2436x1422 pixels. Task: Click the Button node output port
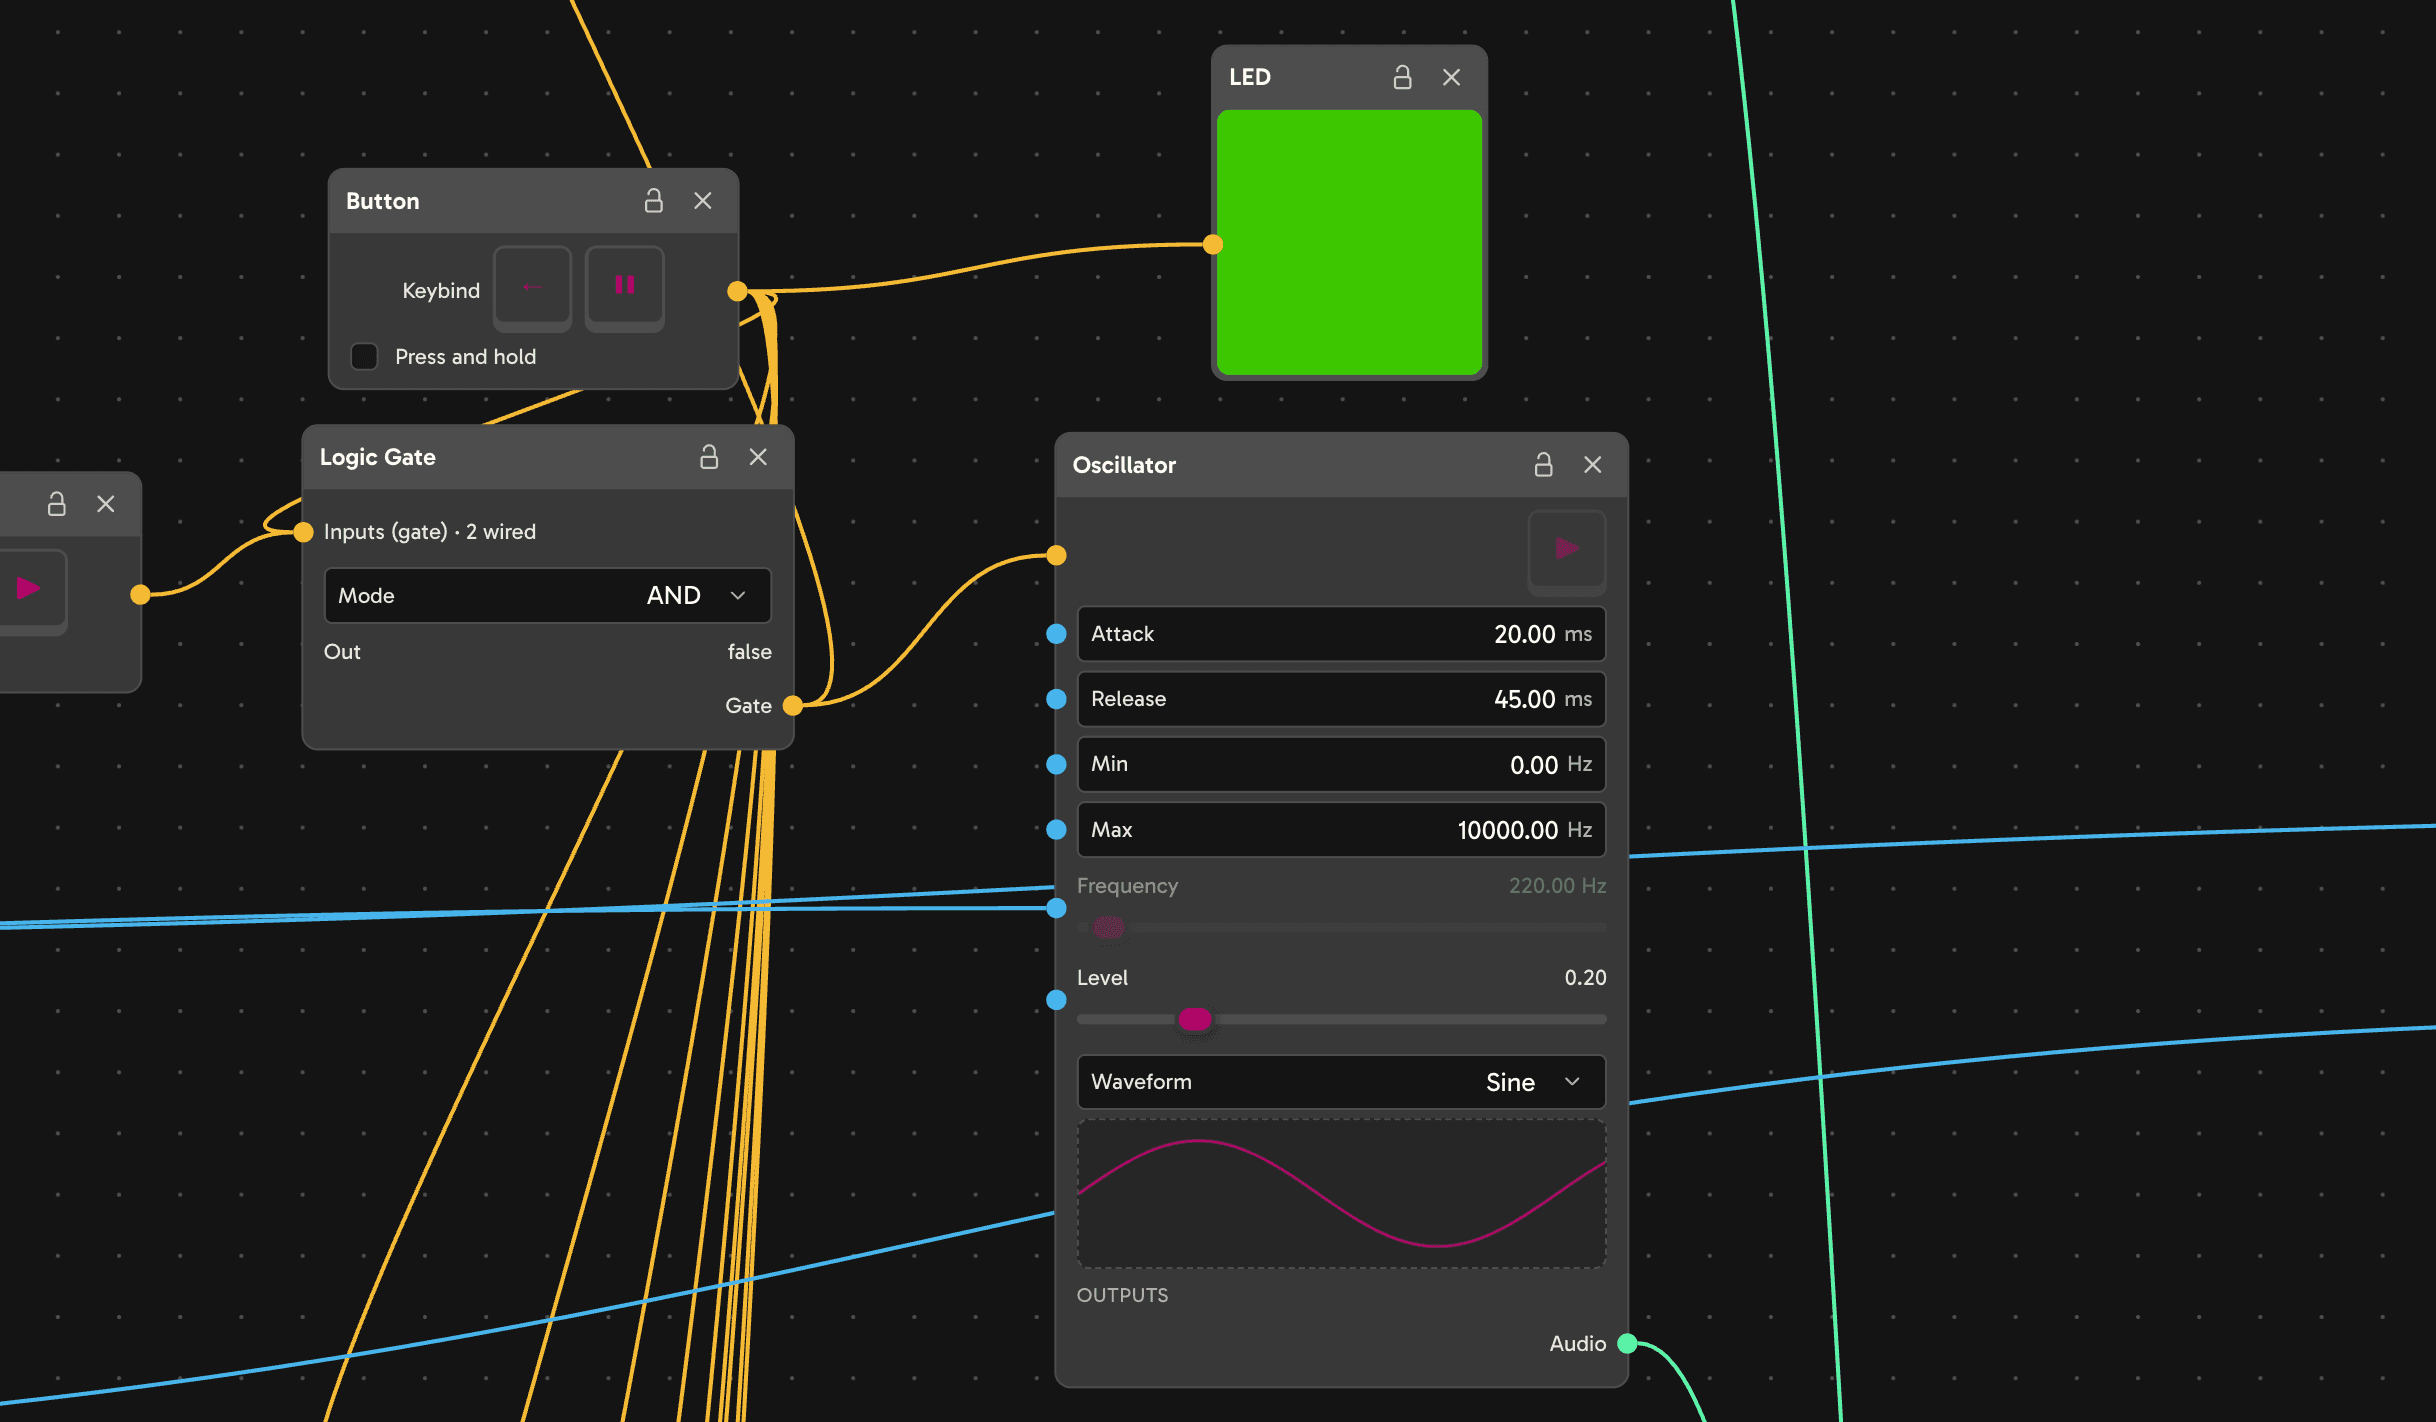click(737, 291)
